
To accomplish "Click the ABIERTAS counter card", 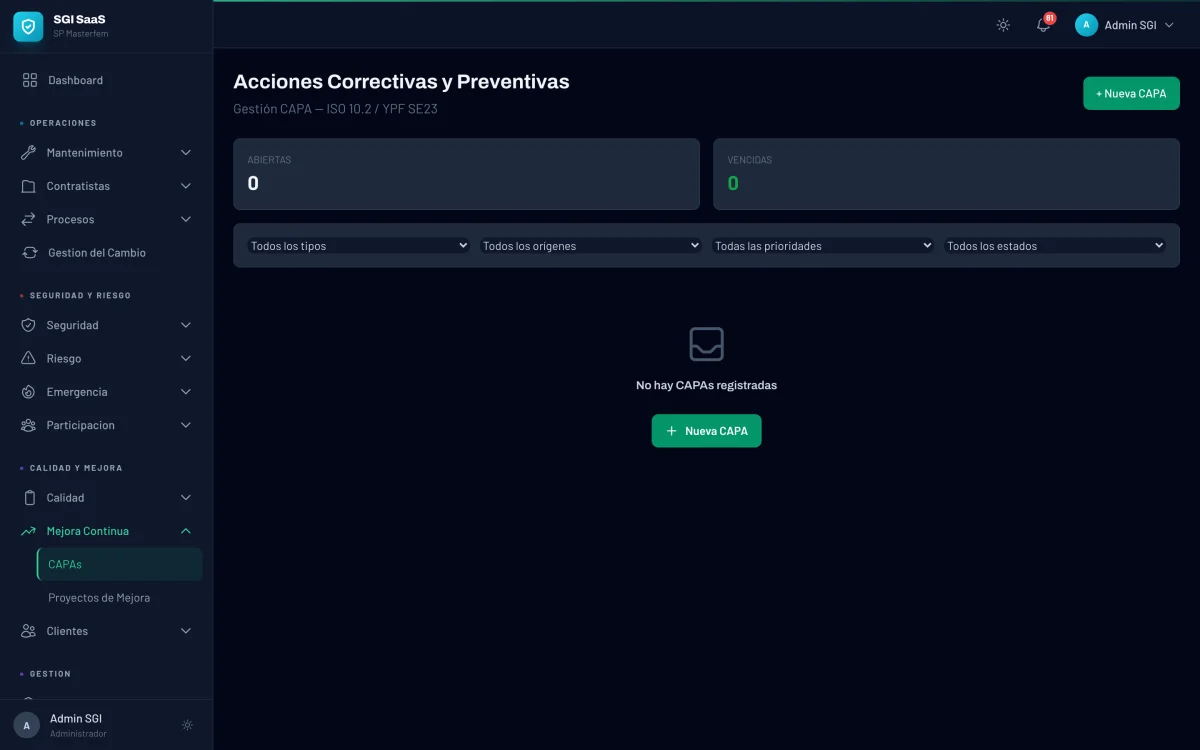I will tap(467, 173).
